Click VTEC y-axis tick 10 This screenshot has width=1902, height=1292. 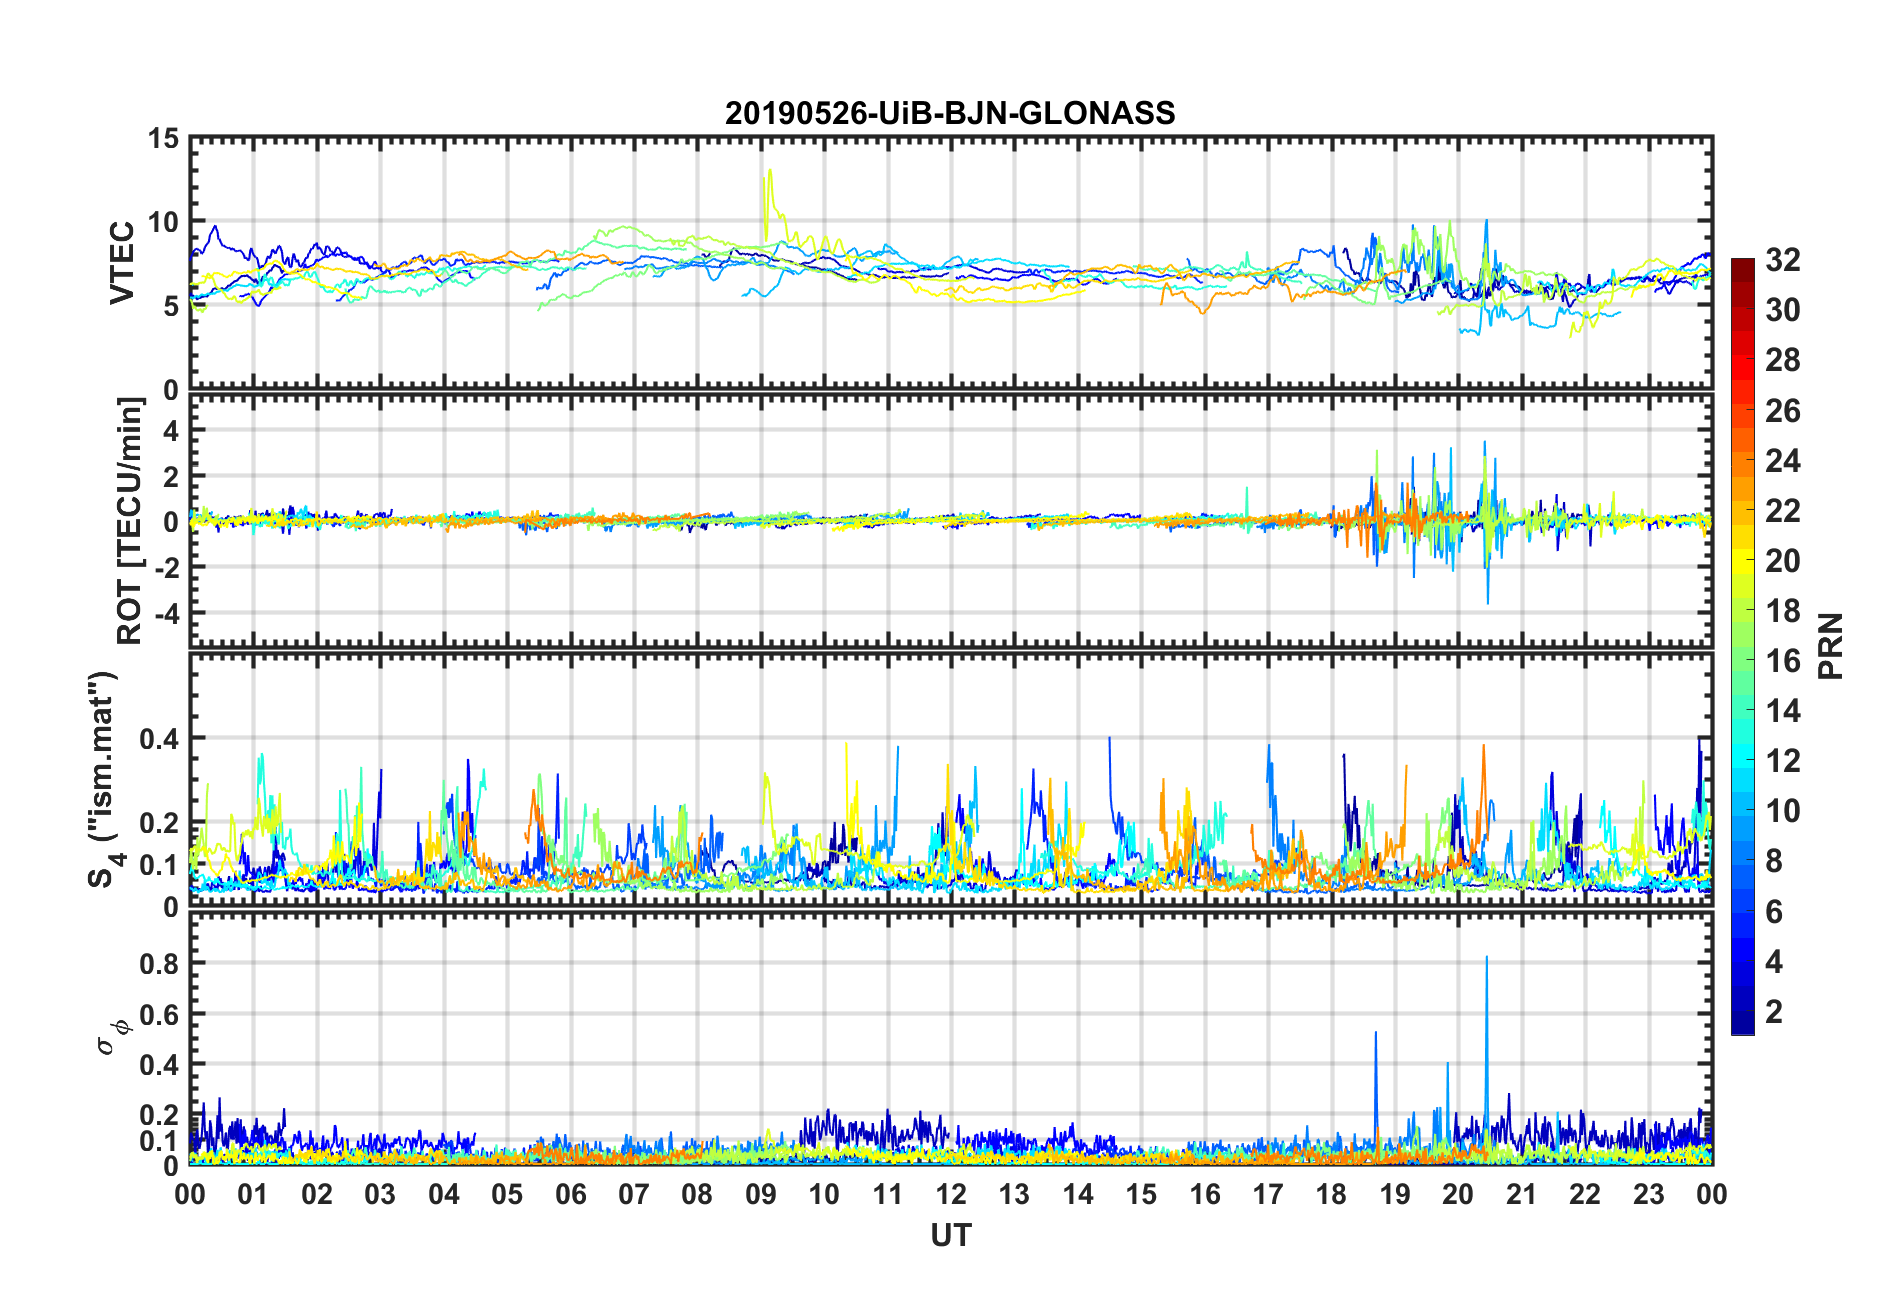click(x=164, y=222)
